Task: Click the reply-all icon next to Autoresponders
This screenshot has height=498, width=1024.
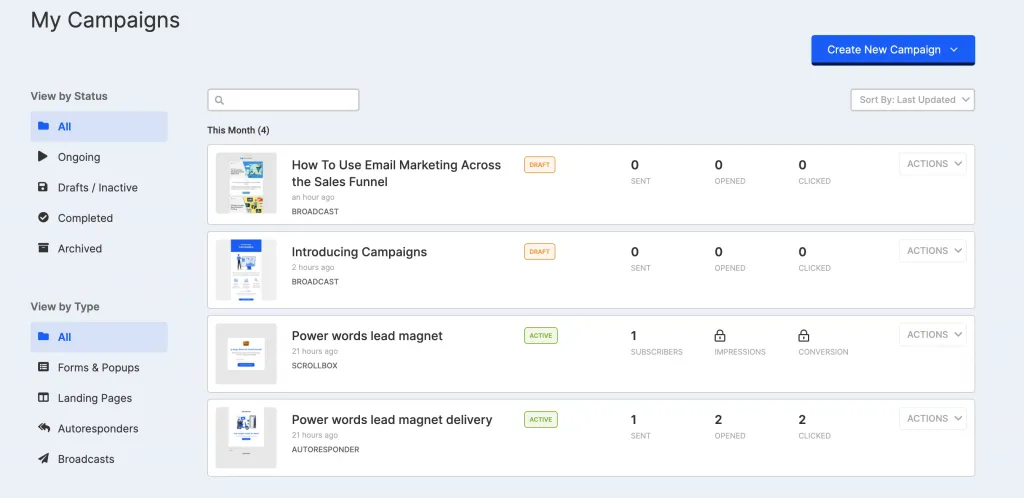Action: (x=43, y=428)
